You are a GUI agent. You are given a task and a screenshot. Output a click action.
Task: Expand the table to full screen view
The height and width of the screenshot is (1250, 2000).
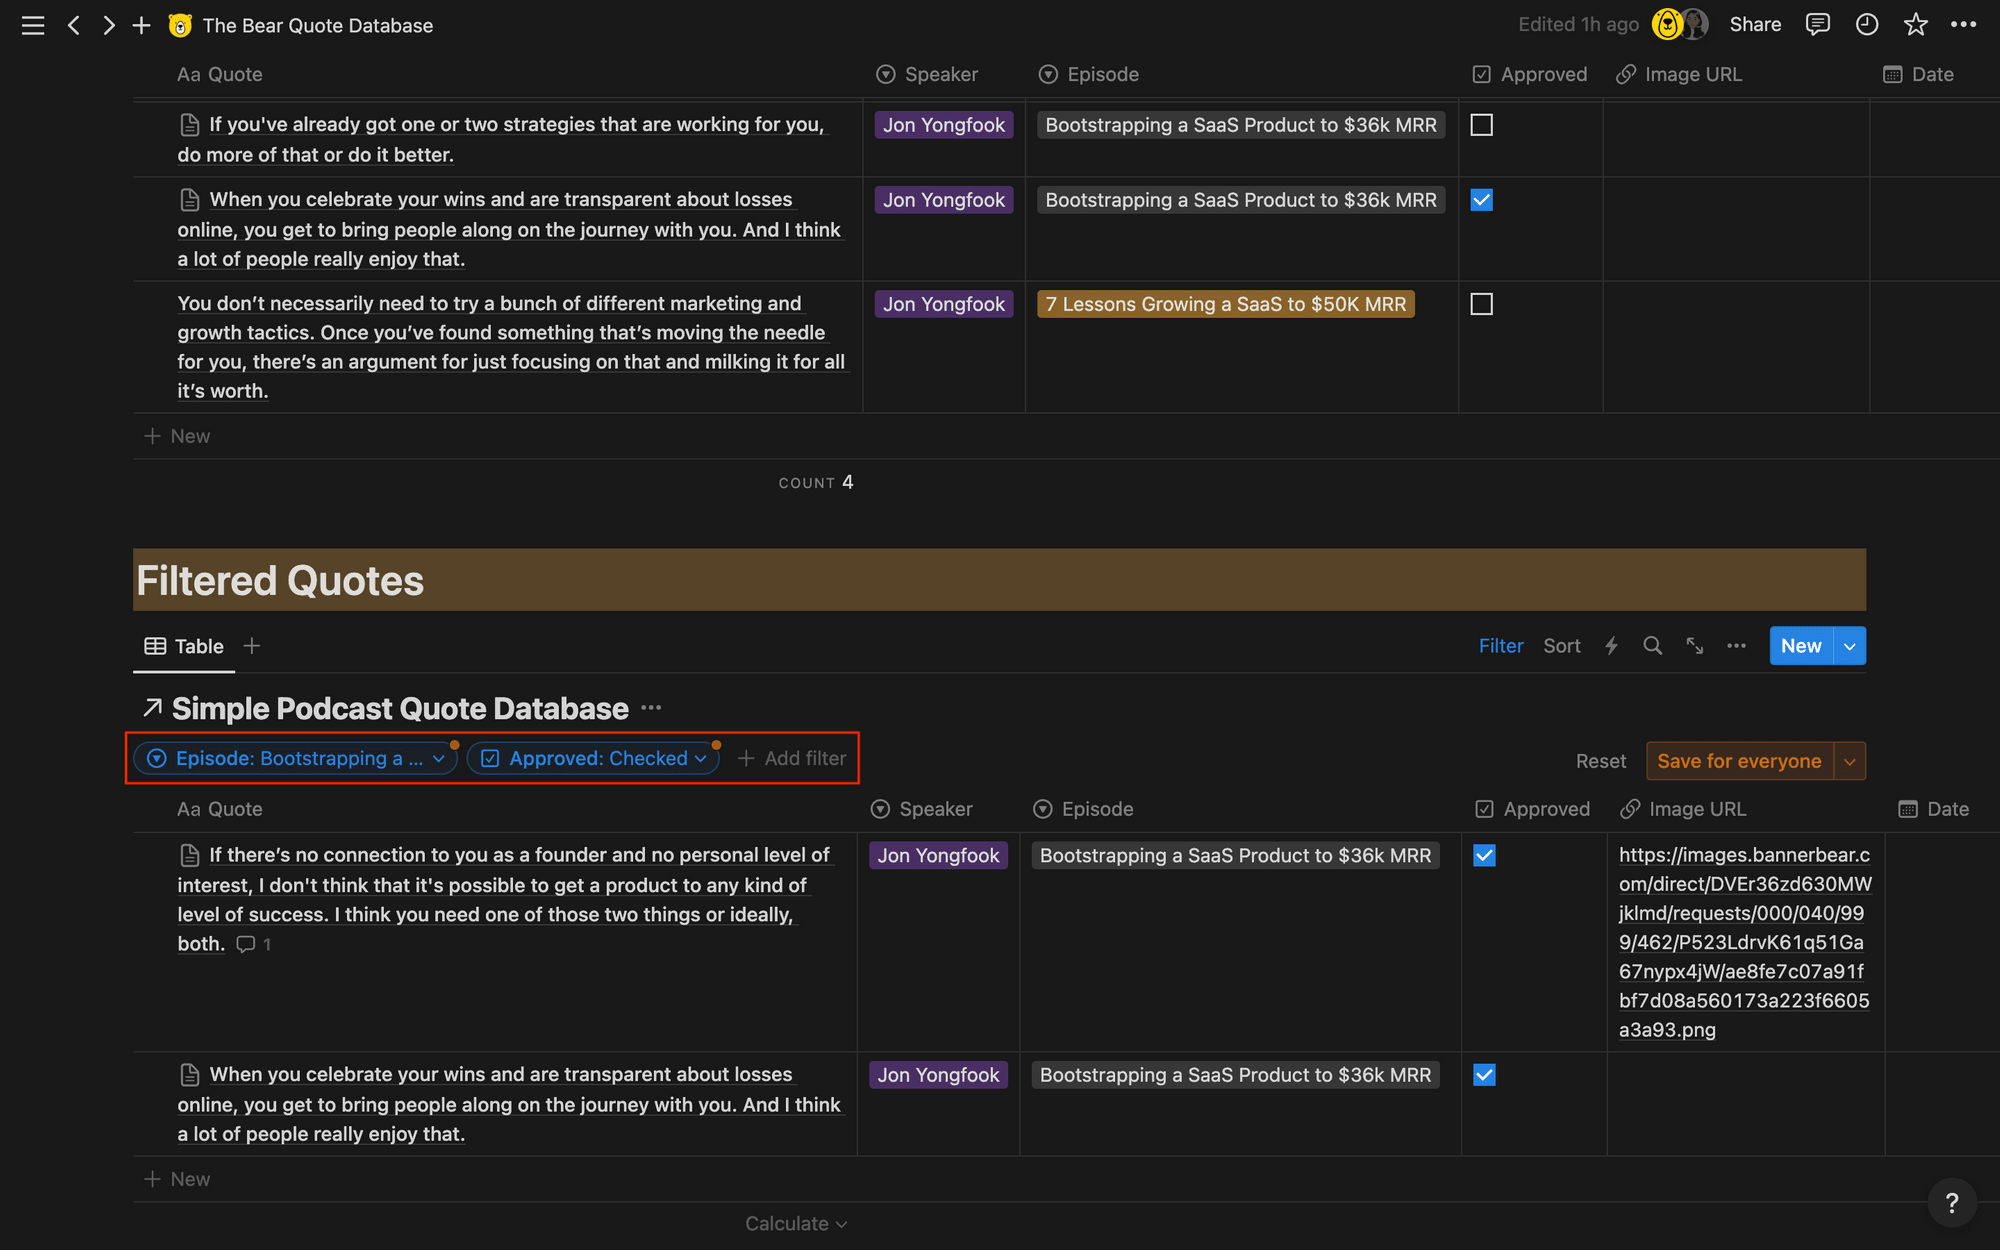click(1695, 646)
